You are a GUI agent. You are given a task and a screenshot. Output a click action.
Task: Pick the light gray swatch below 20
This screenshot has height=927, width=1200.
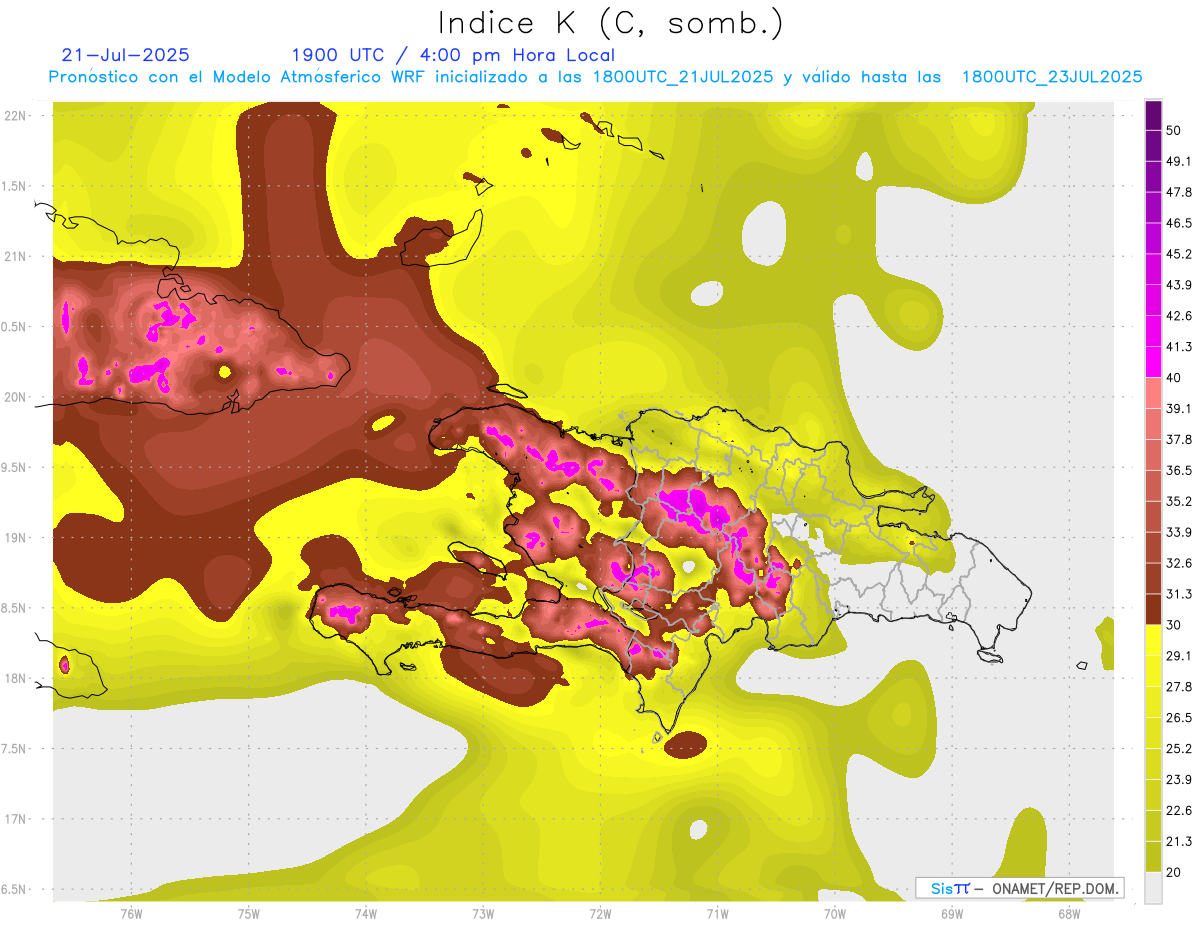(1154, 888)
